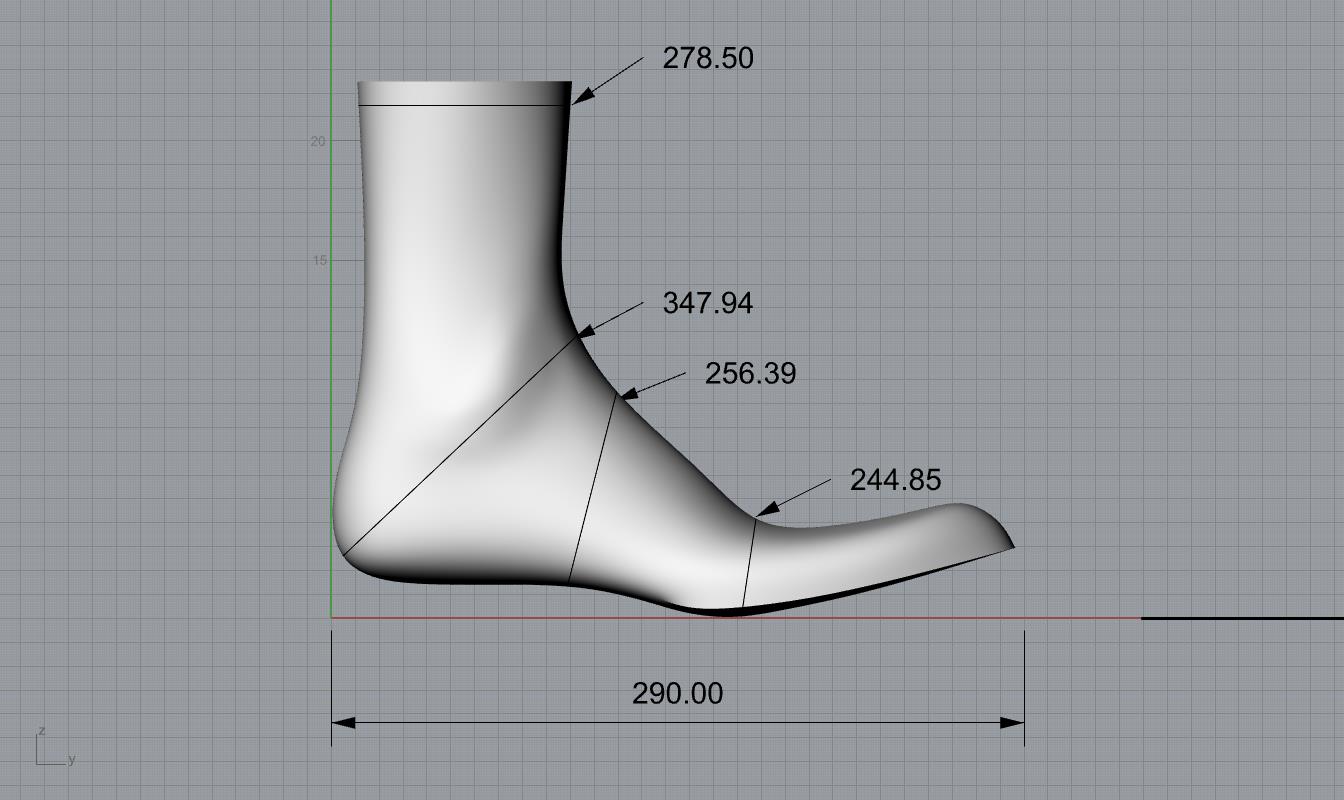Select the 290.00 length dimension text
Screen dimensions: 1344x800
pos(677,693)
